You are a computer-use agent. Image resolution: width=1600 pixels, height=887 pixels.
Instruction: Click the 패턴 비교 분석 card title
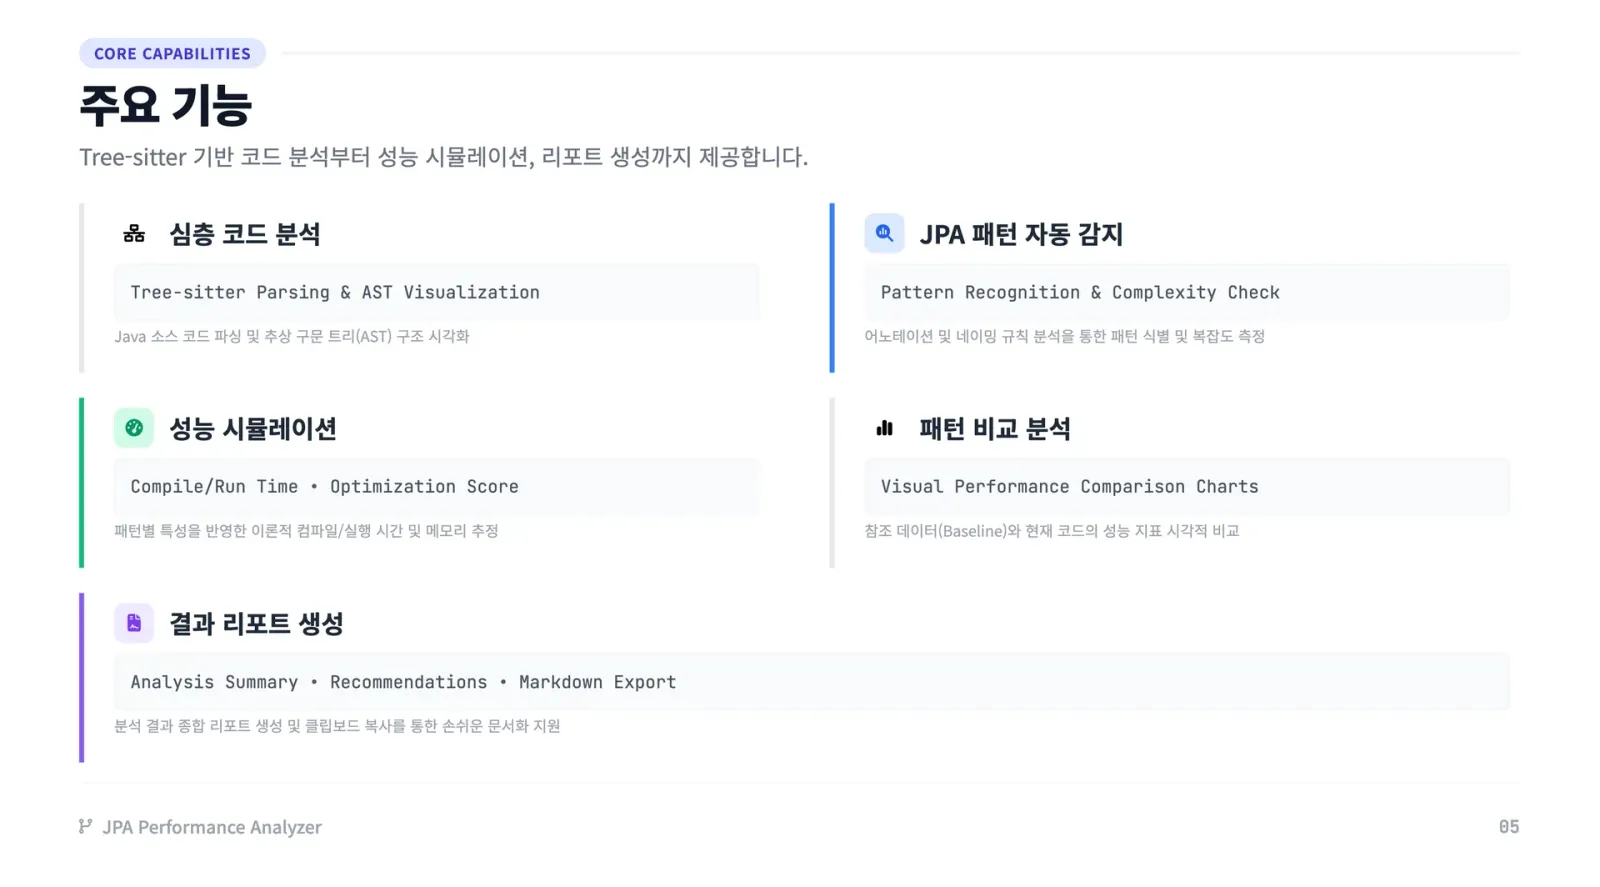click(x=995, y=428)
